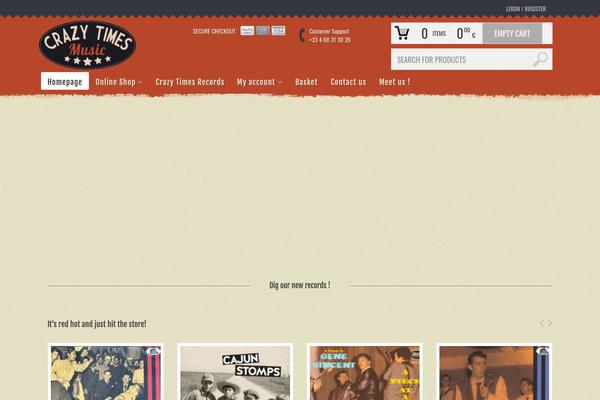Click the customer support phone icon

pyautogui.click(x=302, y=35)
